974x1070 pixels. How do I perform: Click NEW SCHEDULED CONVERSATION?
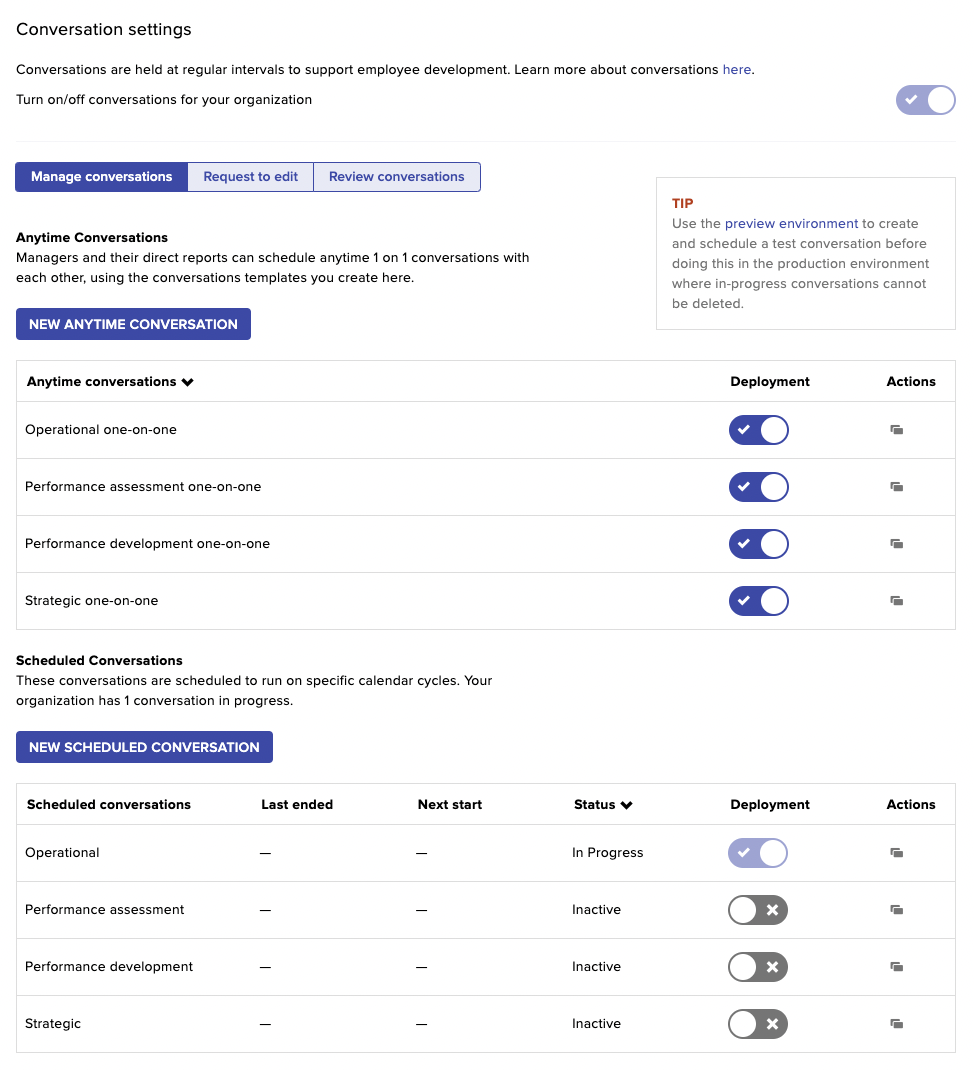point(144,747)
